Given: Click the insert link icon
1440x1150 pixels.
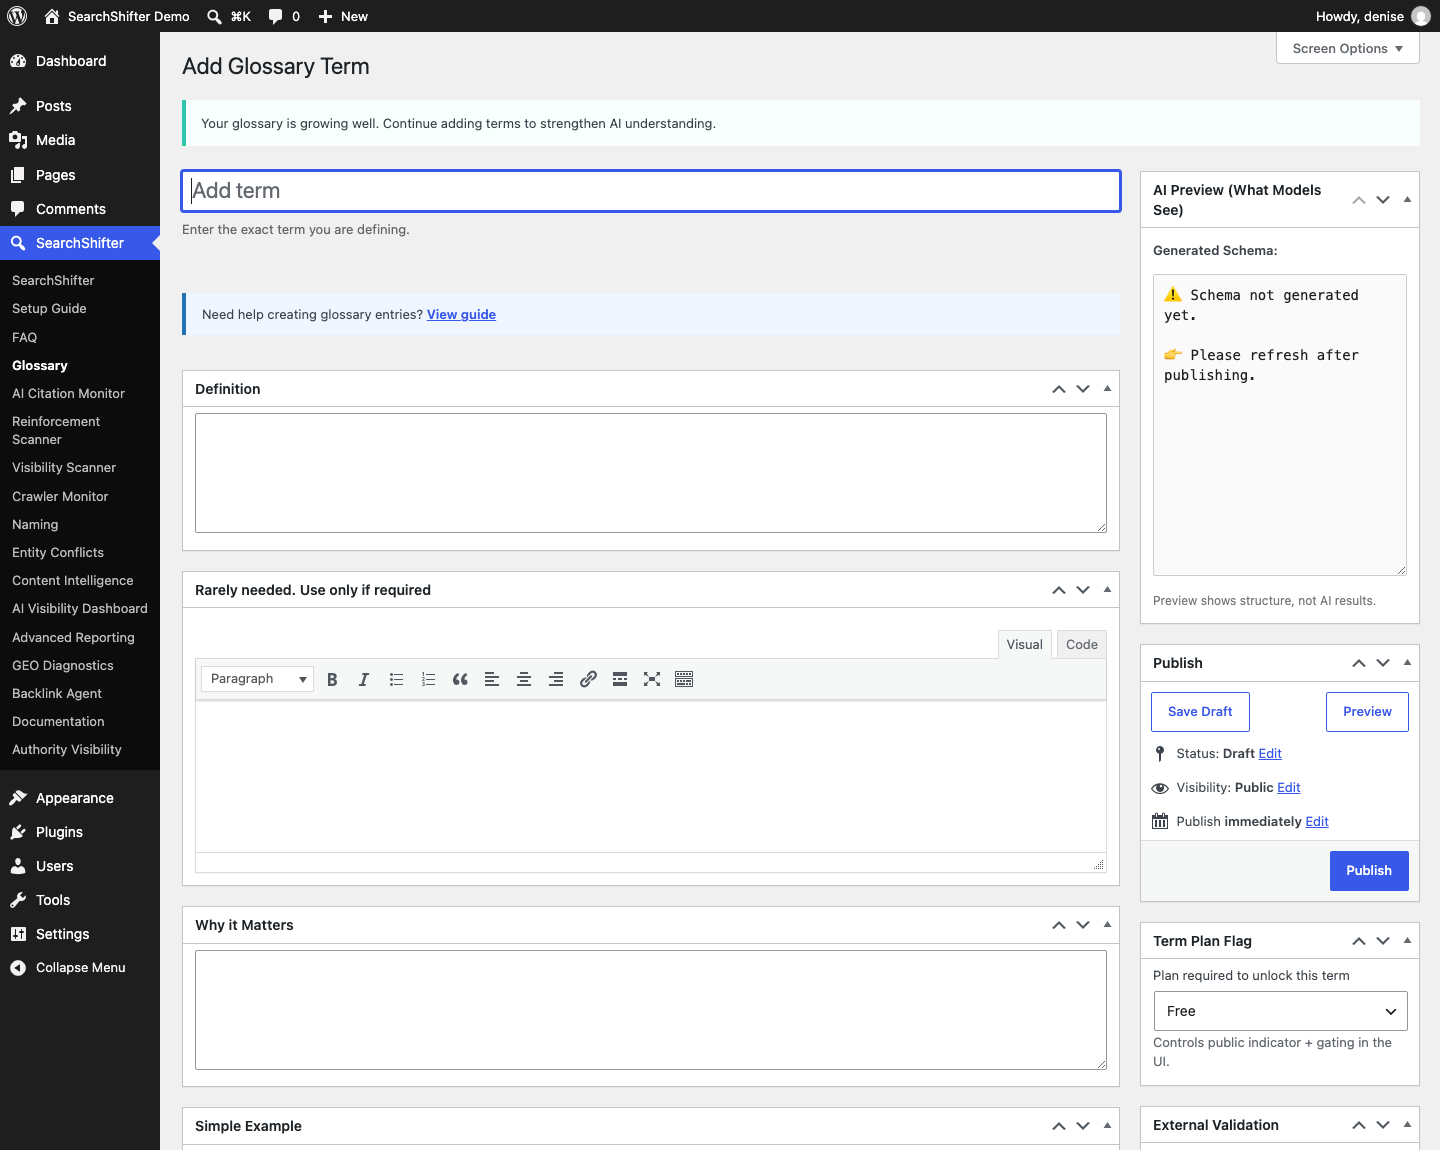Looking at the screenshot, I should [x=588, y=679].
